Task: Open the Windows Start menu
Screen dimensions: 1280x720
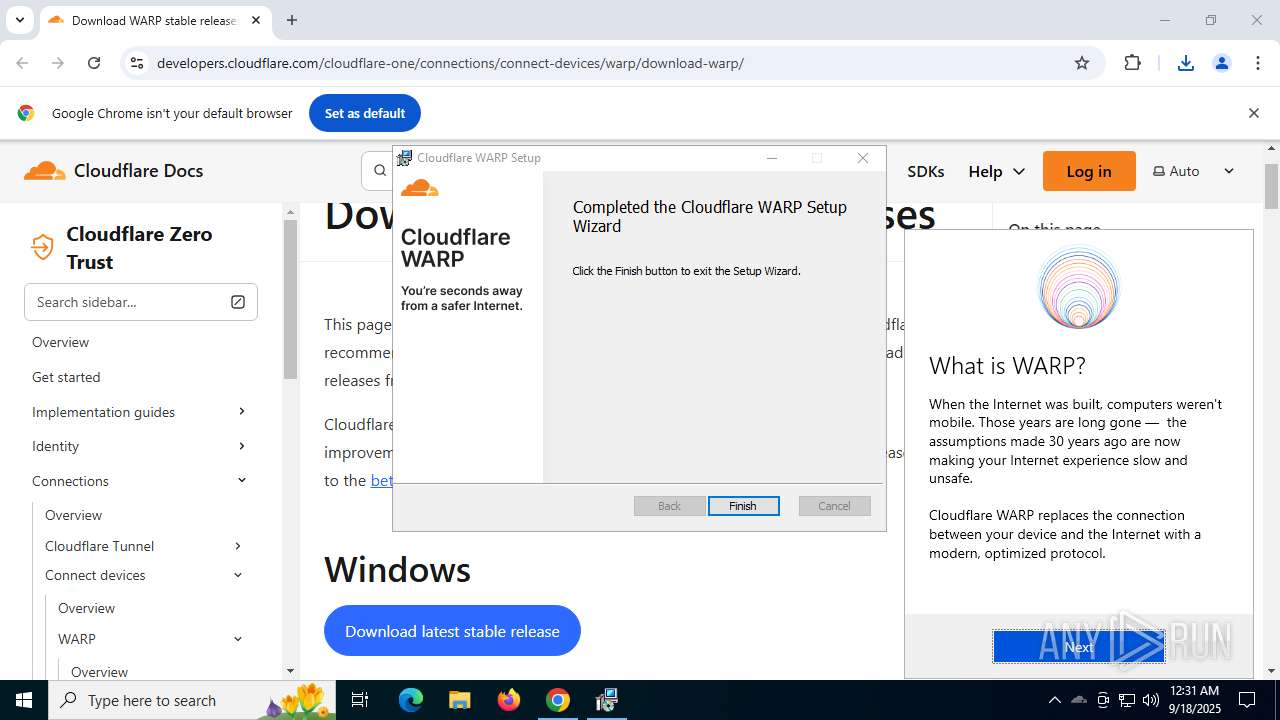Action: 24,700
